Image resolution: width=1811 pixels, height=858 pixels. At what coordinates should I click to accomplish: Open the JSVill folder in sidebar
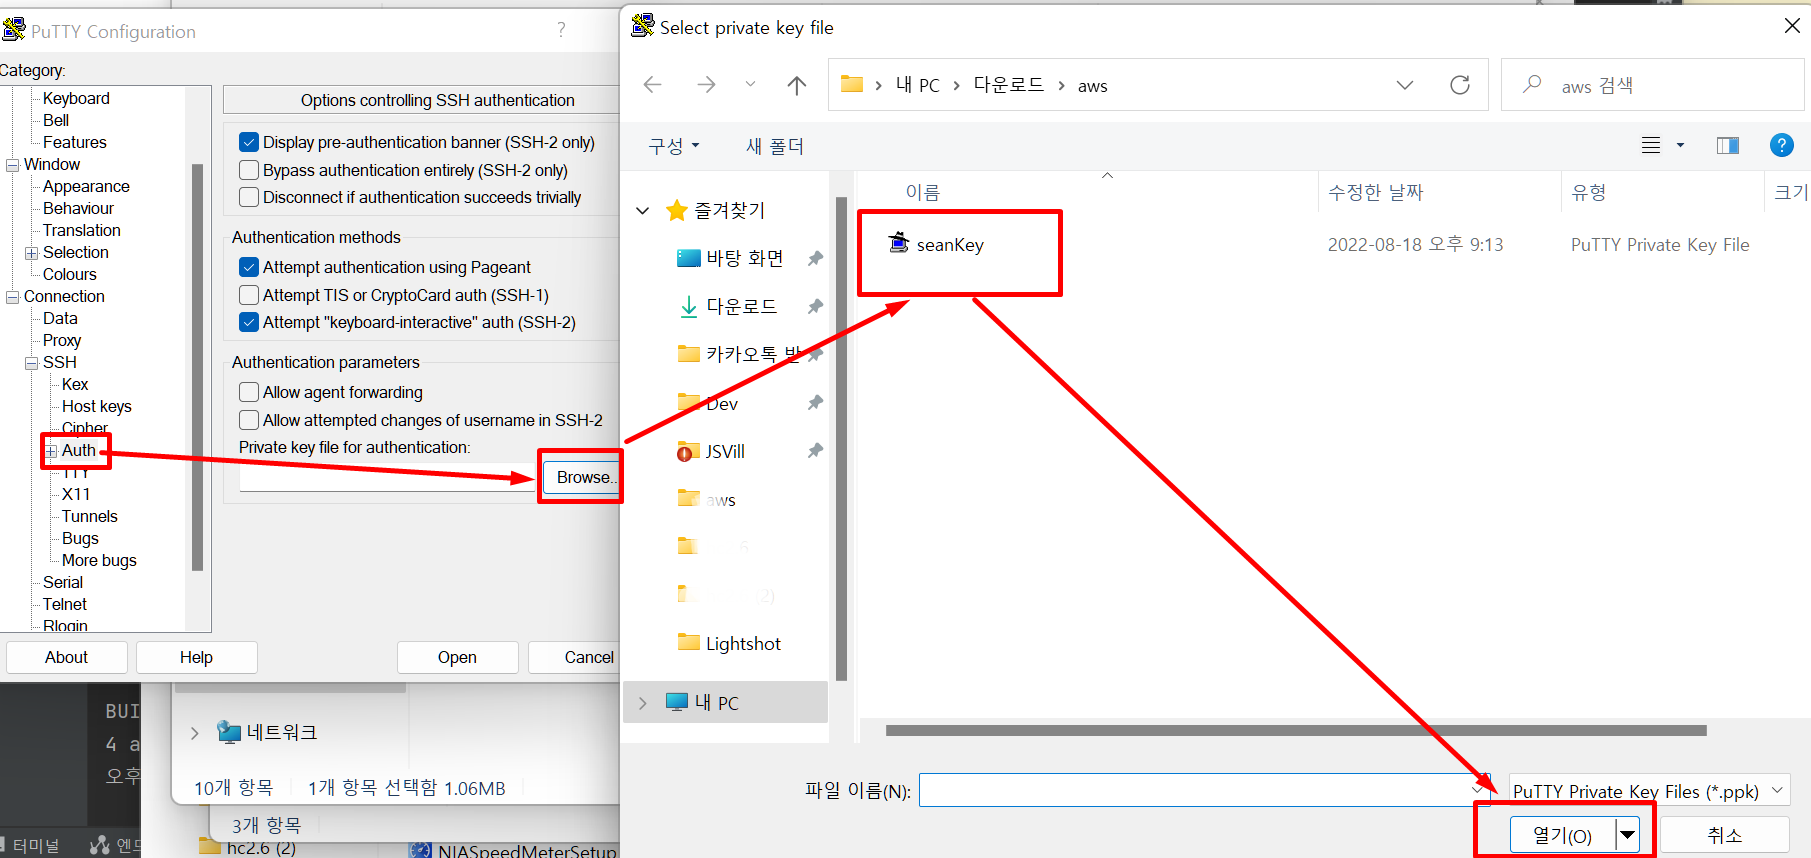click(725, 452)
